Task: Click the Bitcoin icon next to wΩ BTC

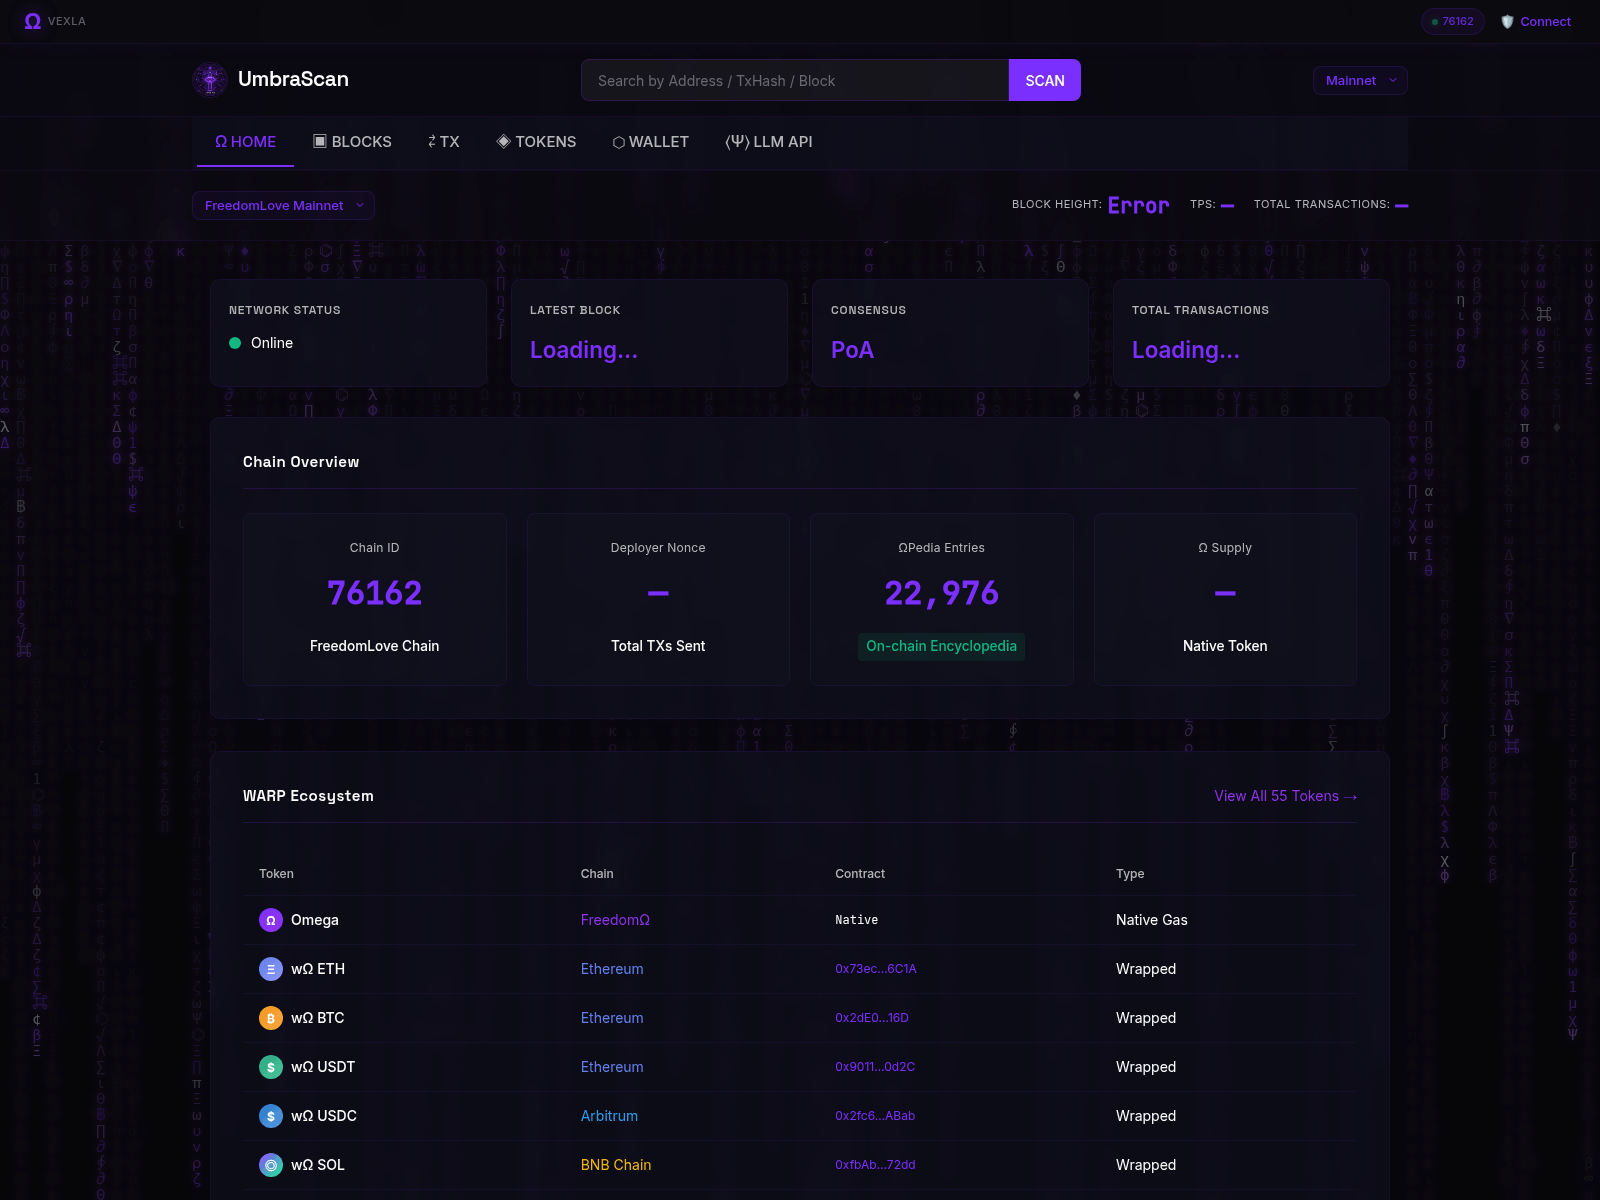Action: [270, 1018]
